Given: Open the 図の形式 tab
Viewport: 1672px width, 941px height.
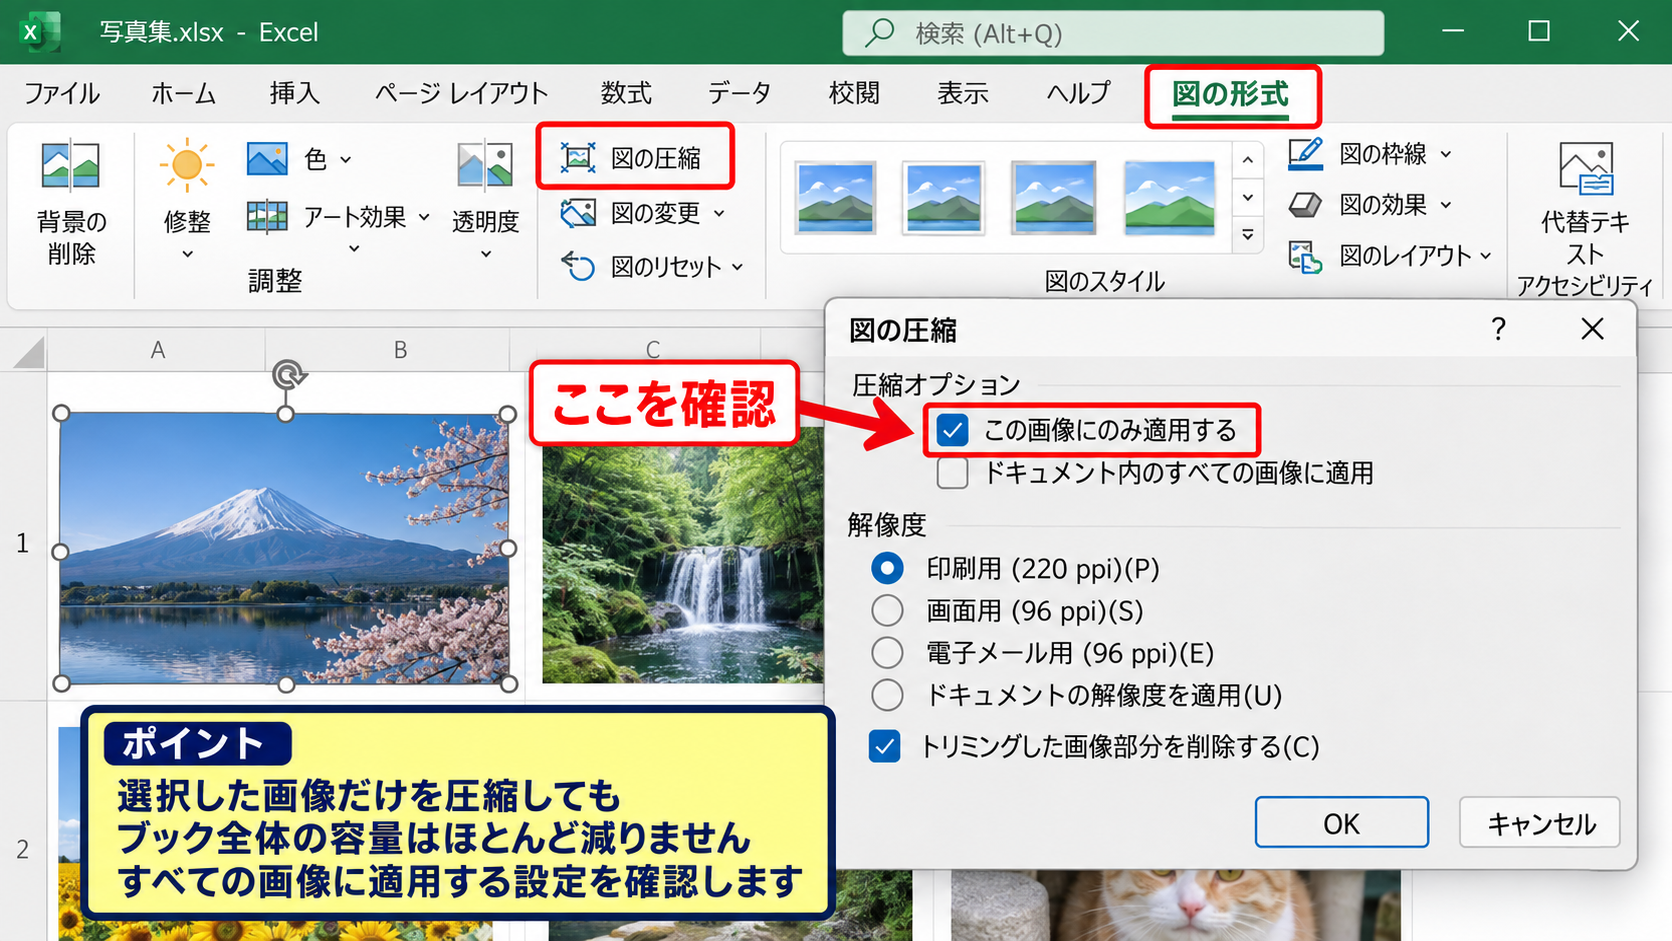Looking at the screenshot, I should 1231,95.
